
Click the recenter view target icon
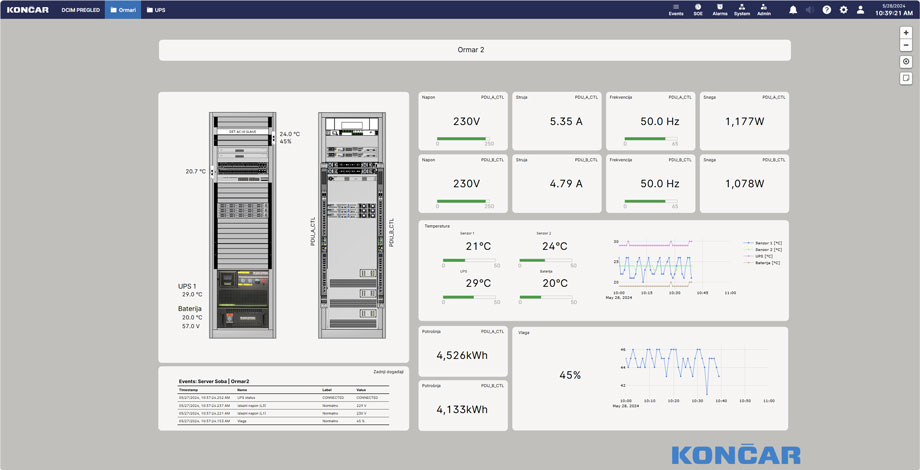pyautogui.click(x=906, y=62)
